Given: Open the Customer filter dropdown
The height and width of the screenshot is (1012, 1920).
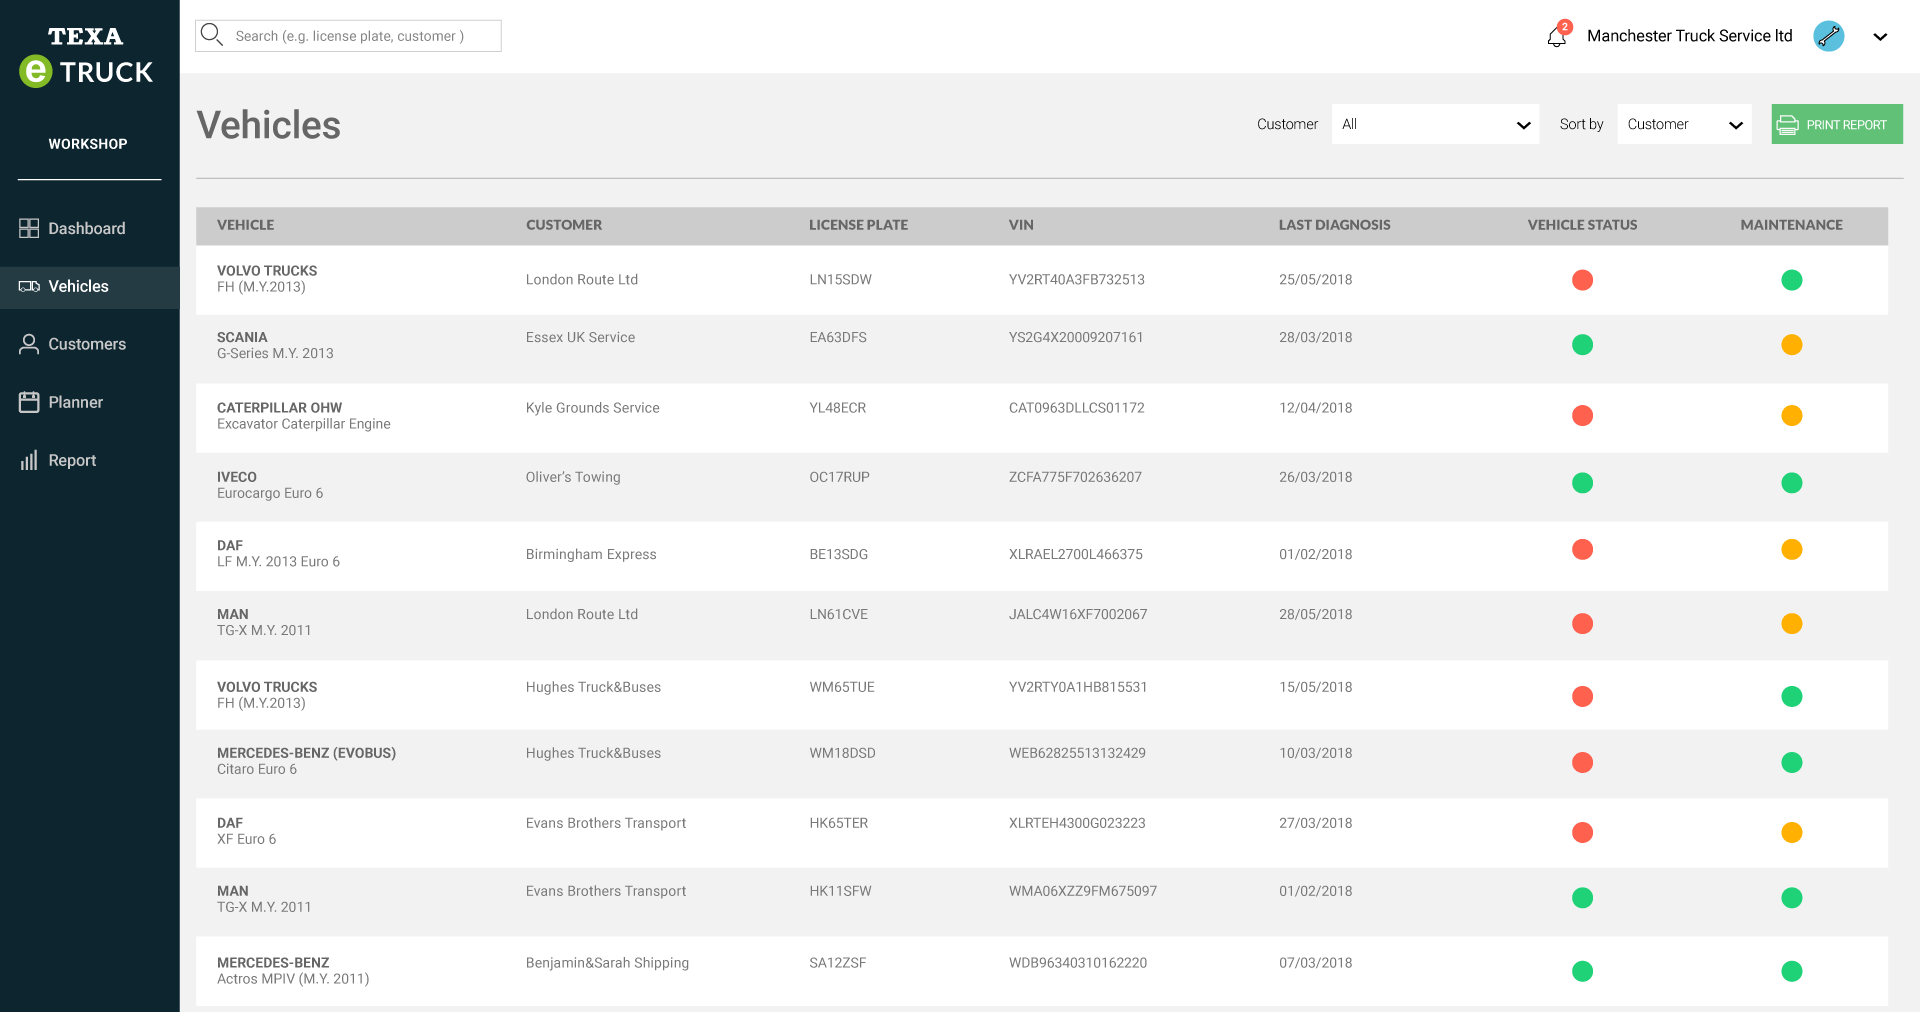Looking at the screenshot, I should coord(1435,124).
